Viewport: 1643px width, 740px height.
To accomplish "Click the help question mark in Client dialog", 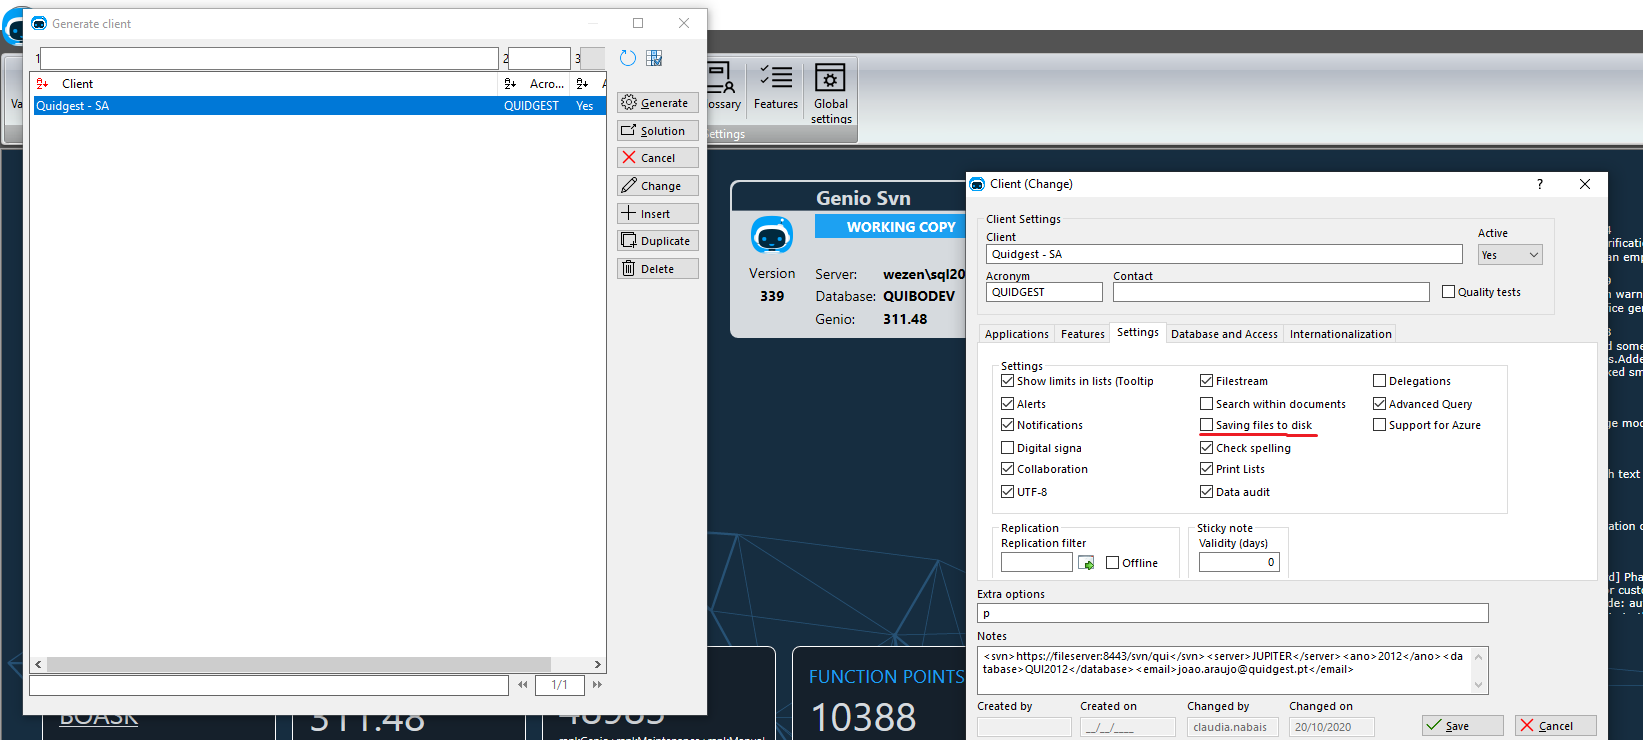I will pos(1540,184).
